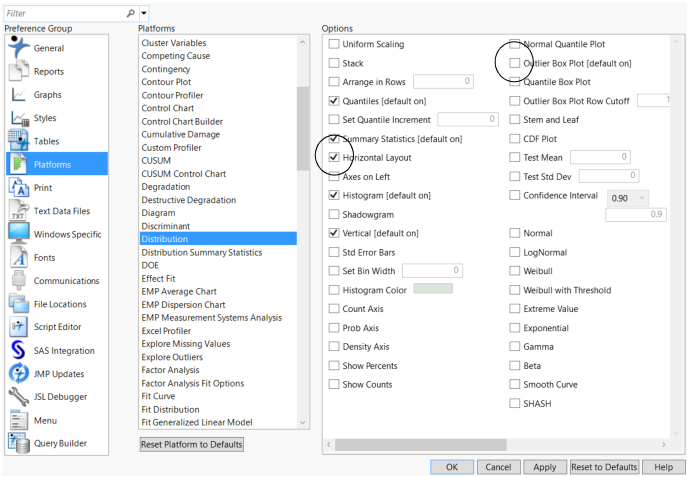Enable the Smooth Curve checkbox
The height and width of the screenshot is (477, 689).
[515, 384]
